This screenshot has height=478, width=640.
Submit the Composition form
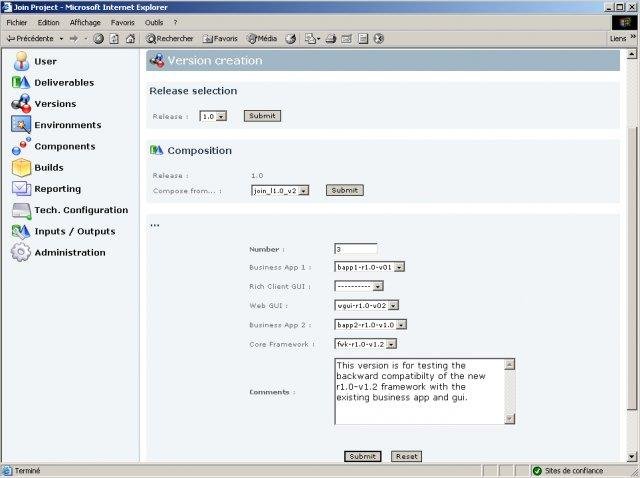click(345, 190)
